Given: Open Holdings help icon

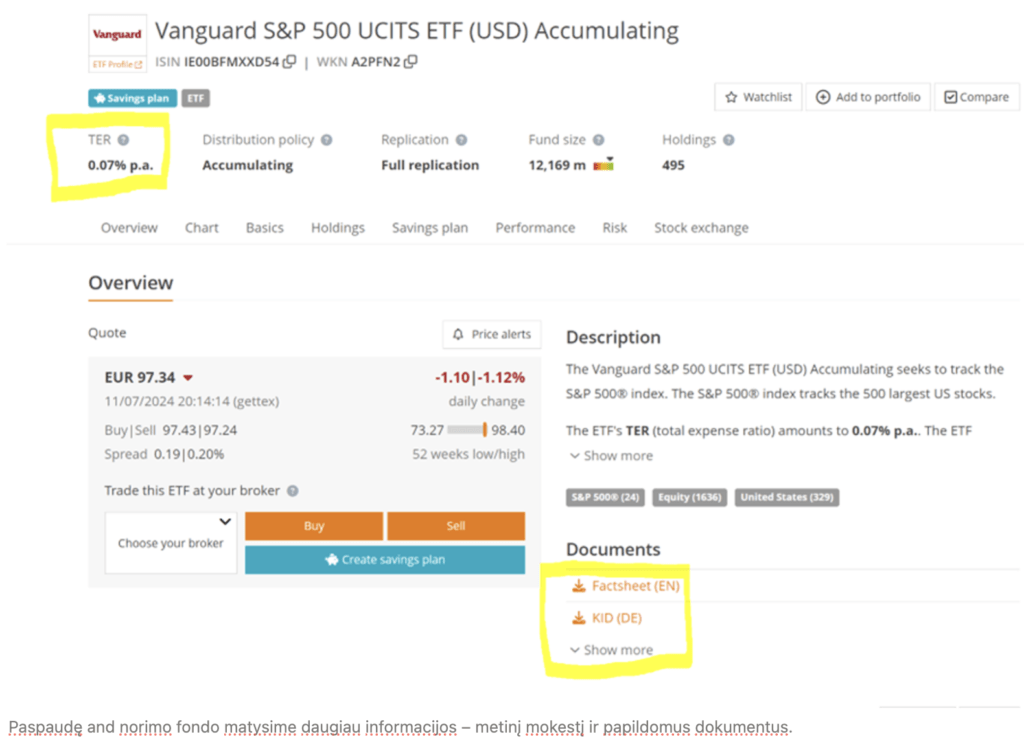Looking at the screenshot, I should coord(729,140).
